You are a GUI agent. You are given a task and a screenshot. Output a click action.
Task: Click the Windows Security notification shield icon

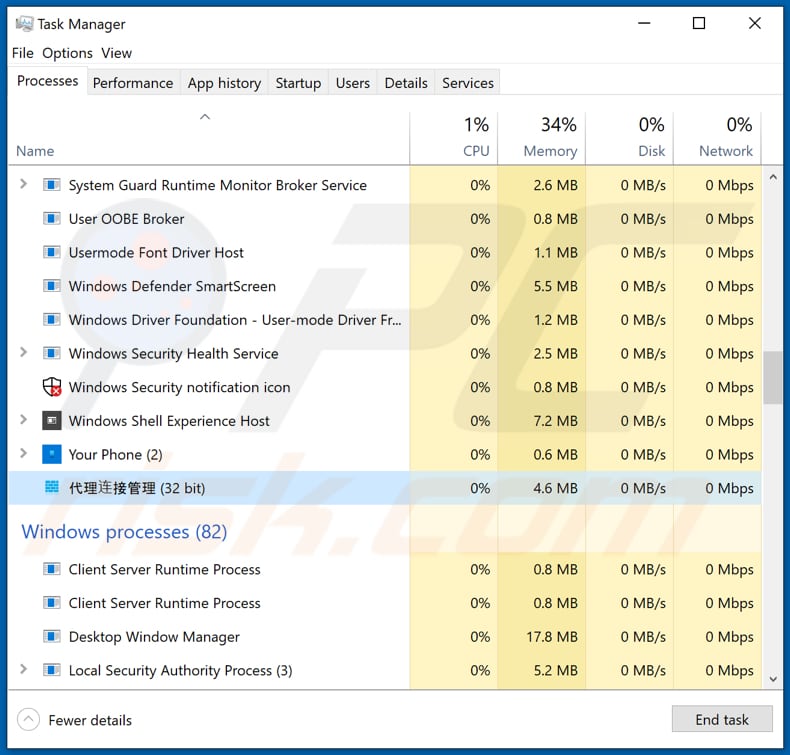[x=51, y=387]
